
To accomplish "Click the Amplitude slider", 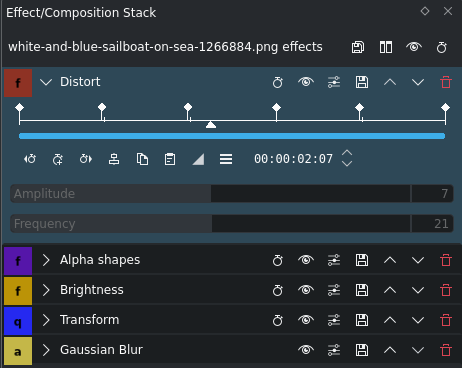I will tap(211, 193).
